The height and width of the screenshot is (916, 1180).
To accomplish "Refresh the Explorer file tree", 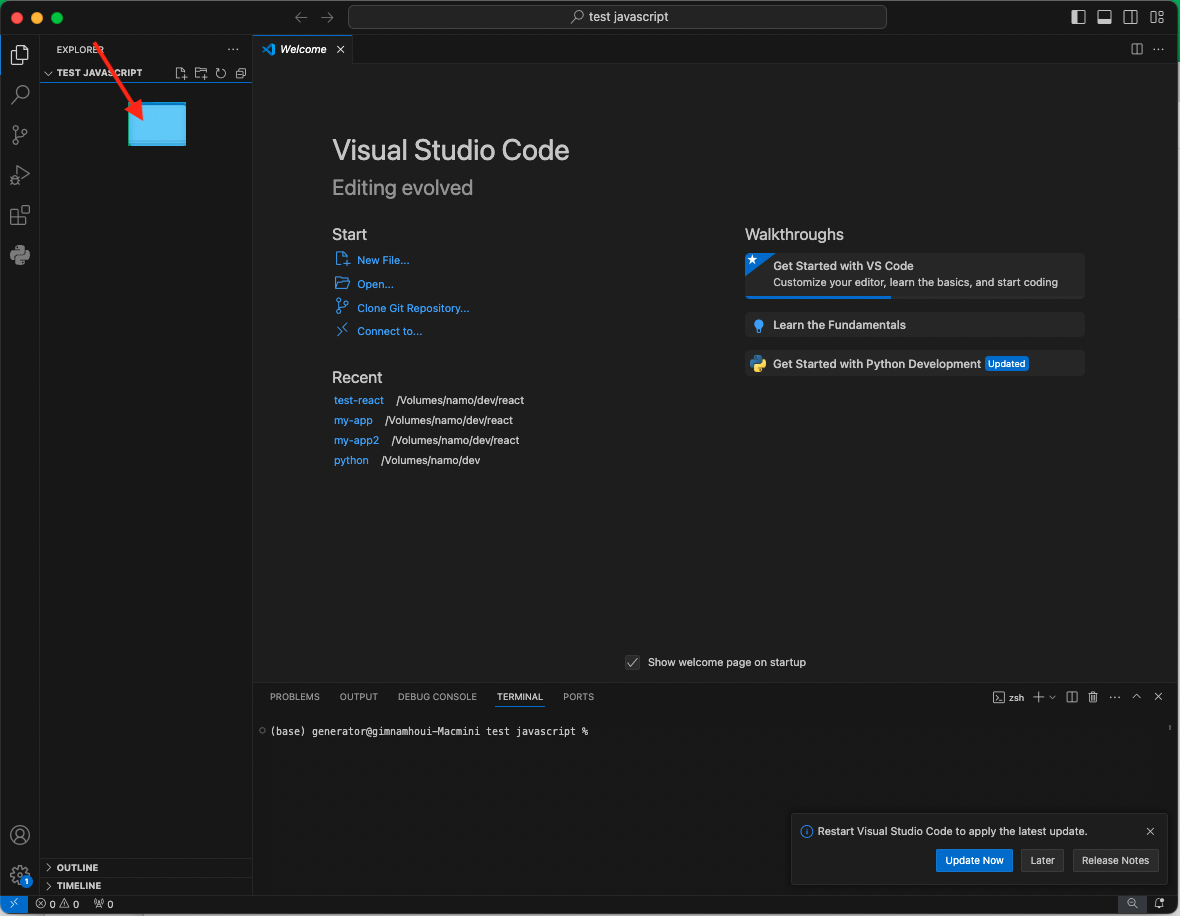I will pyautogui.click(x=220, y=73).
